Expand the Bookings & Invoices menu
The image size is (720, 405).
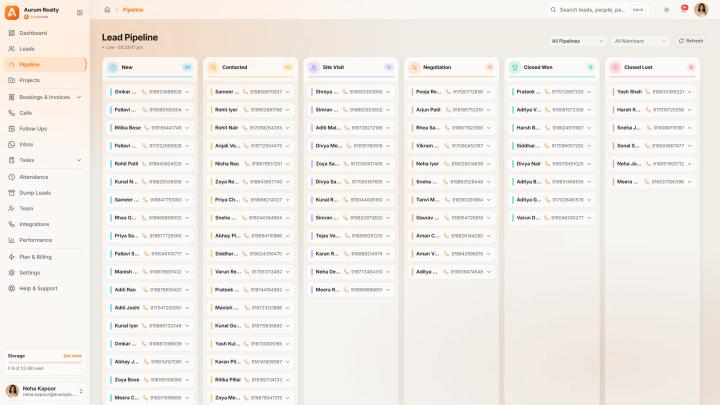(79, 97)
